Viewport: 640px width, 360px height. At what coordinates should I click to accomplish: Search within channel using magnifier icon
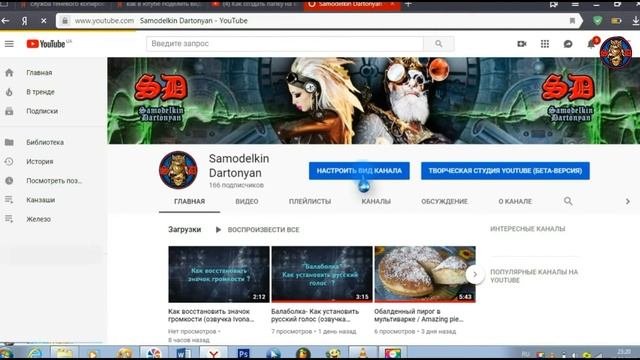(x=568, y=201)
